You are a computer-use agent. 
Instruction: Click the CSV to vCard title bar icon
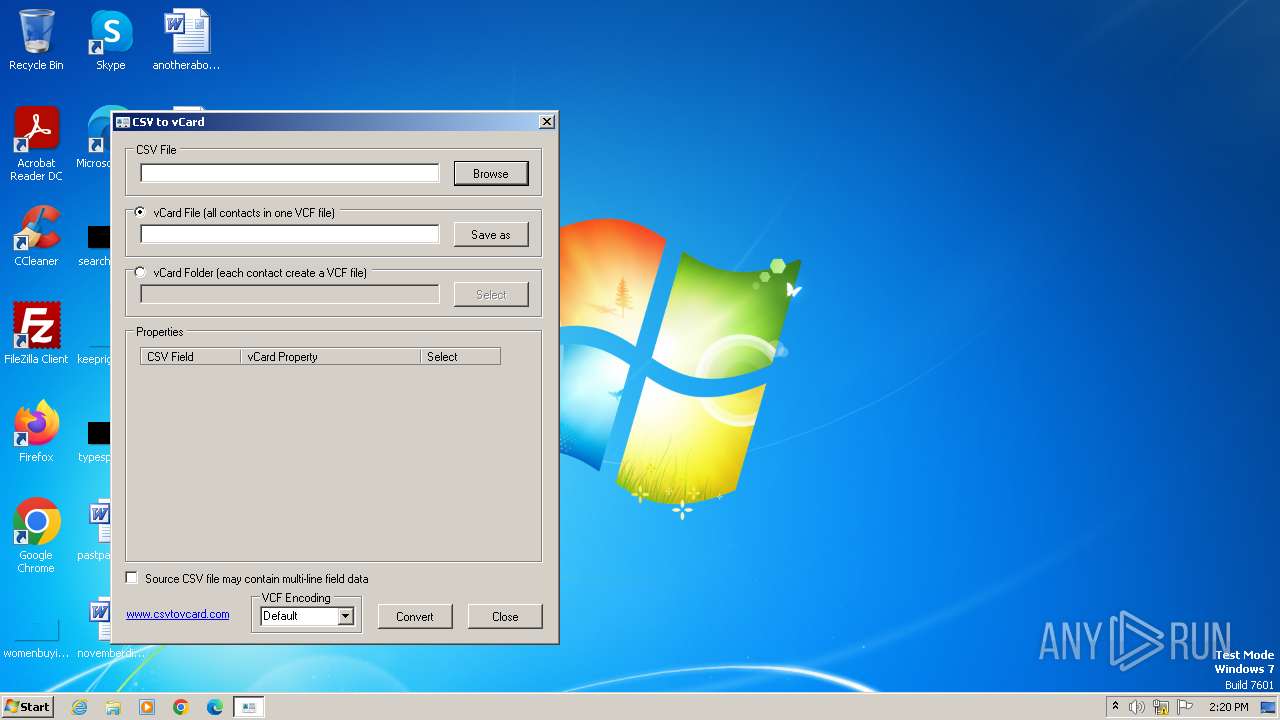click(x=123, y=122)
